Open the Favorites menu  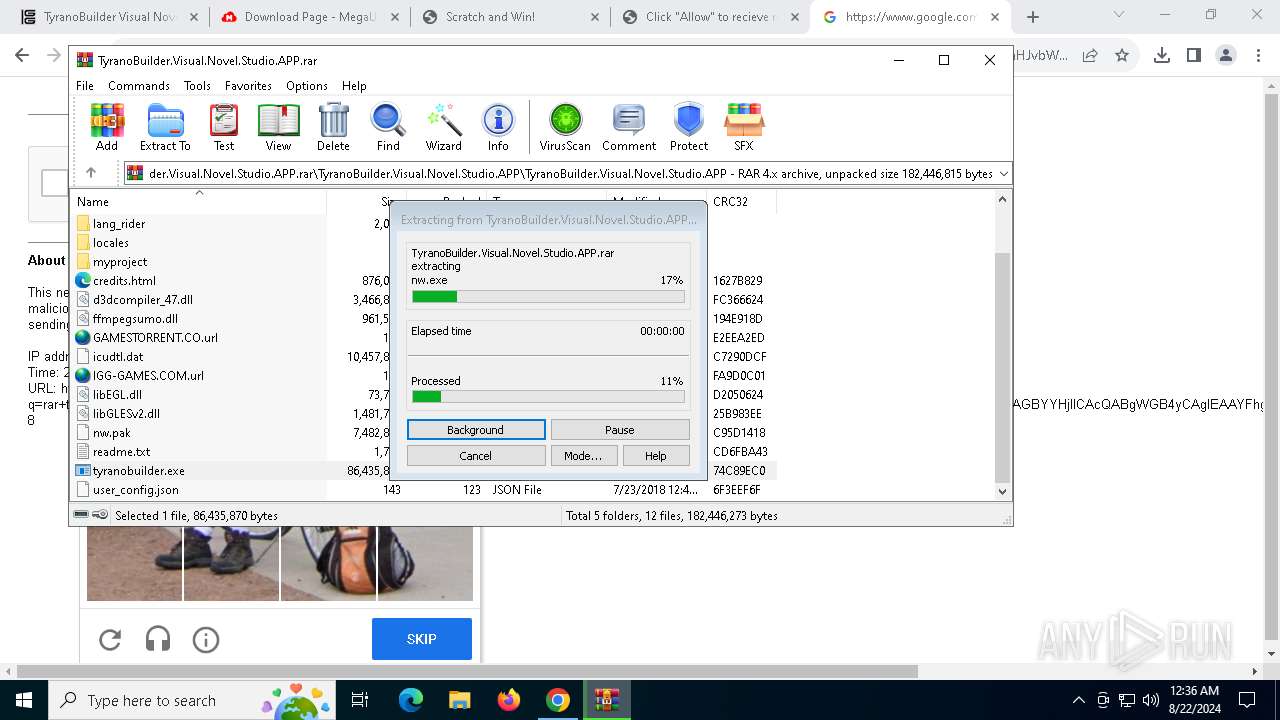click(248, 86)
